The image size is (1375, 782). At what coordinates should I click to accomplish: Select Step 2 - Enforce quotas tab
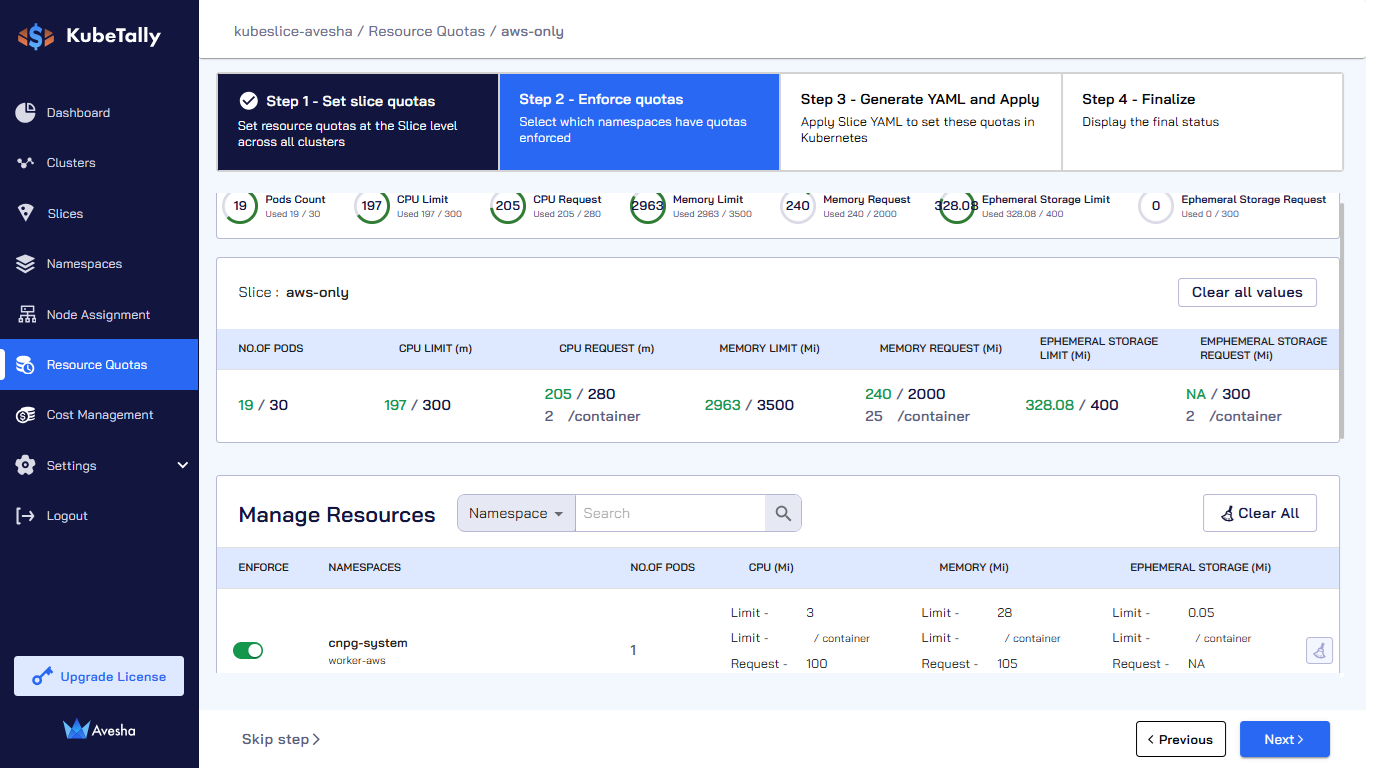pyautogui.click(x=639, y=122)
